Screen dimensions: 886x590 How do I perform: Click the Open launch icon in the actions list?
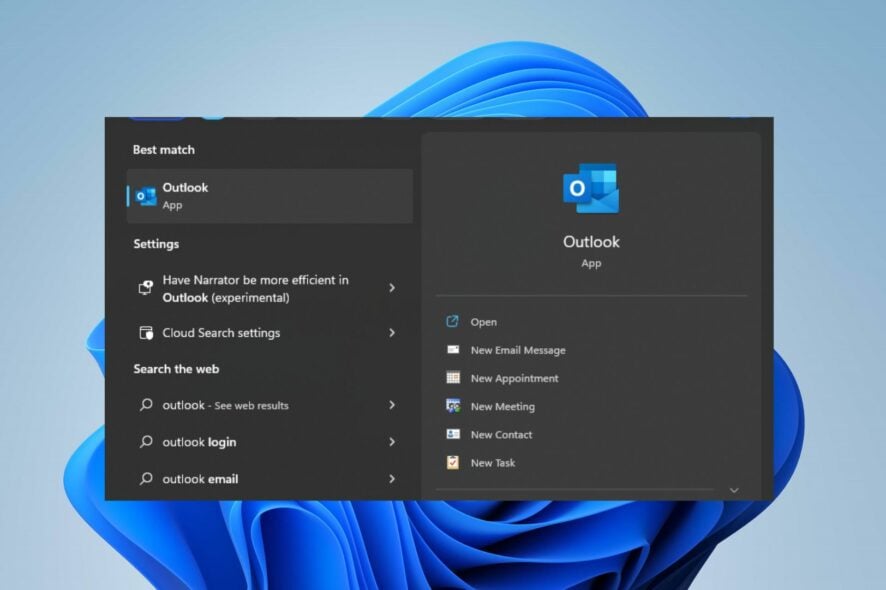point(452,321)
